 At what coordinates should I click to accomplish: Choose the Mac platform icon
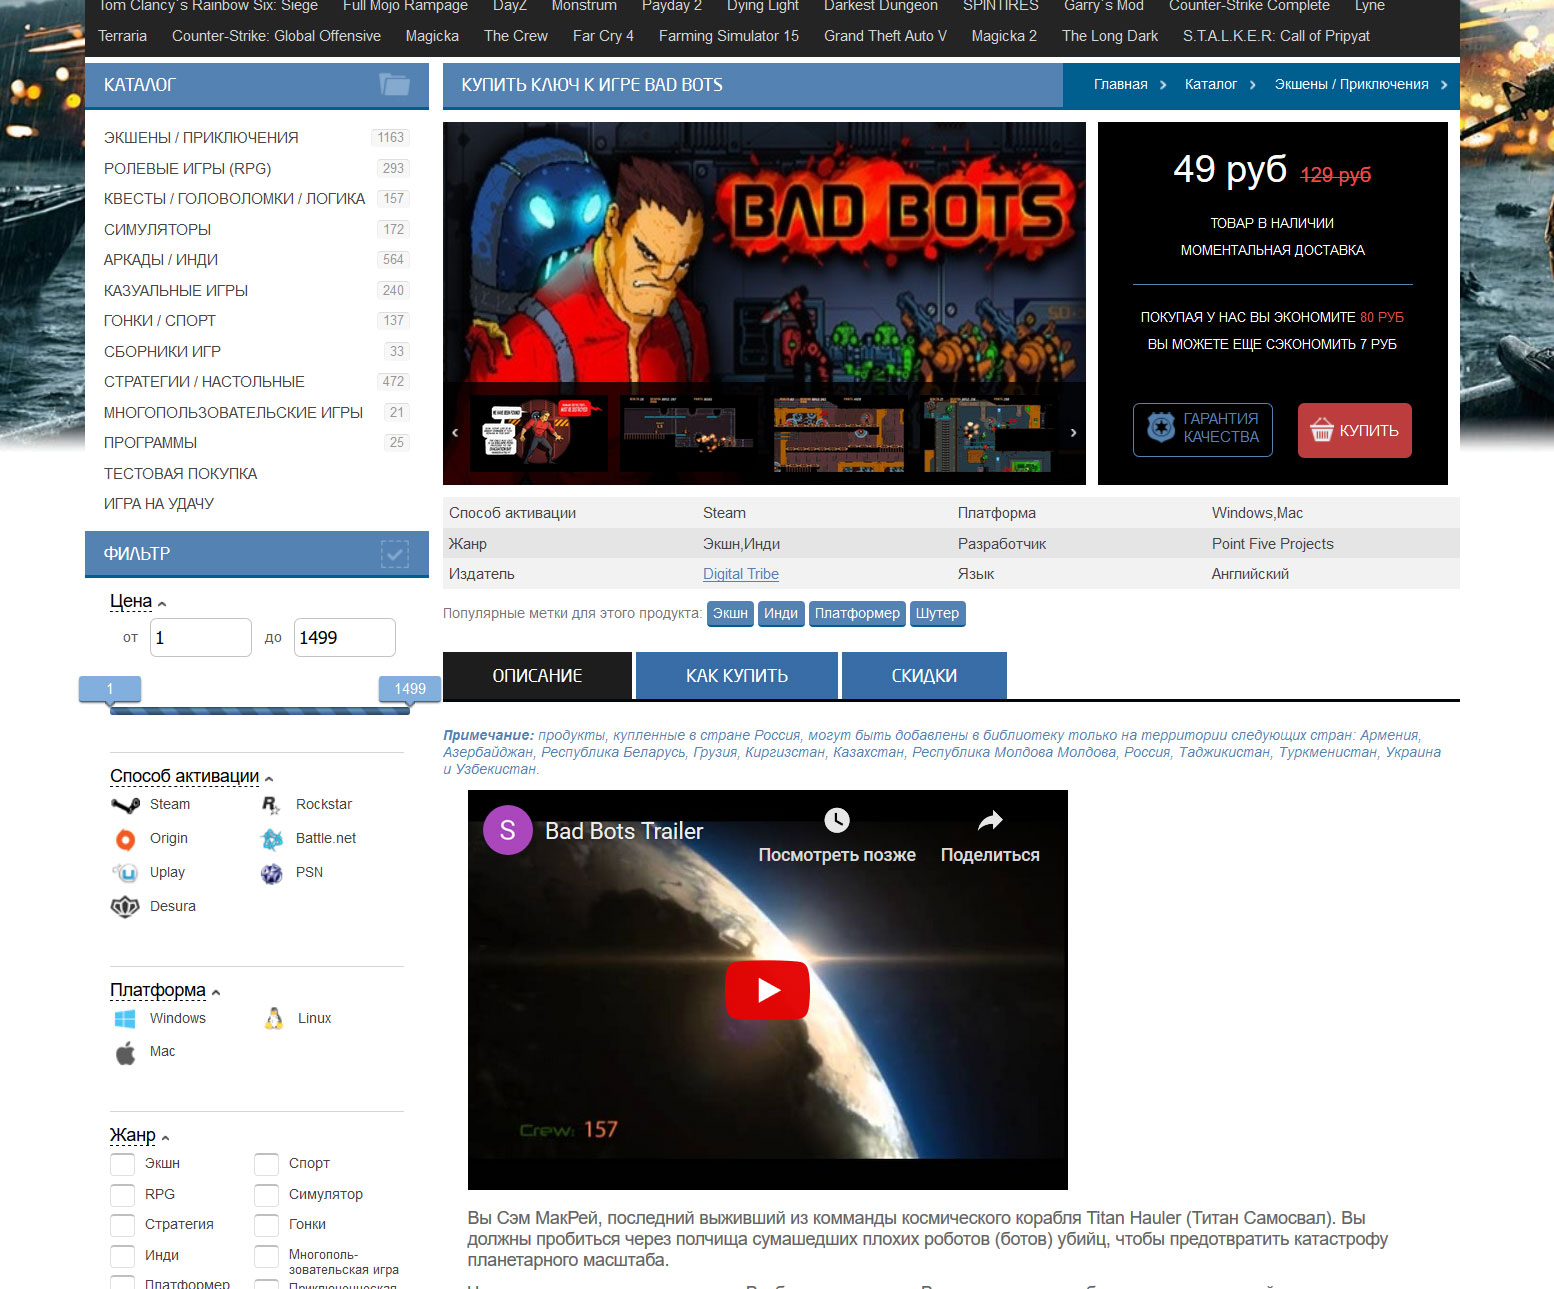[125, 1053]
